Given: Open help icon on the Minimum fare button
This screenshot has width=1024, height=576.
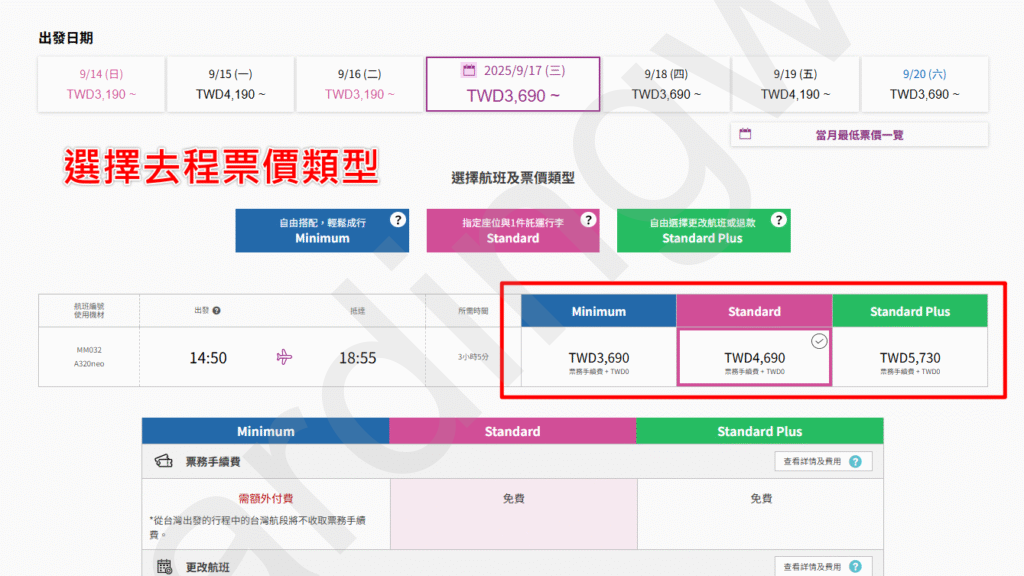Looking at the screenshot, I should [398, 220].
